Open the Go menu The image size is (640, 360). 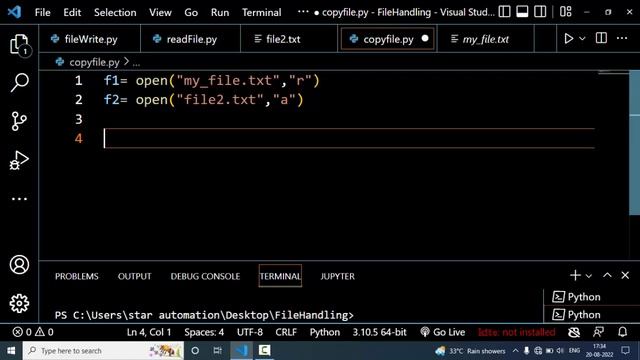coord(191,12)
